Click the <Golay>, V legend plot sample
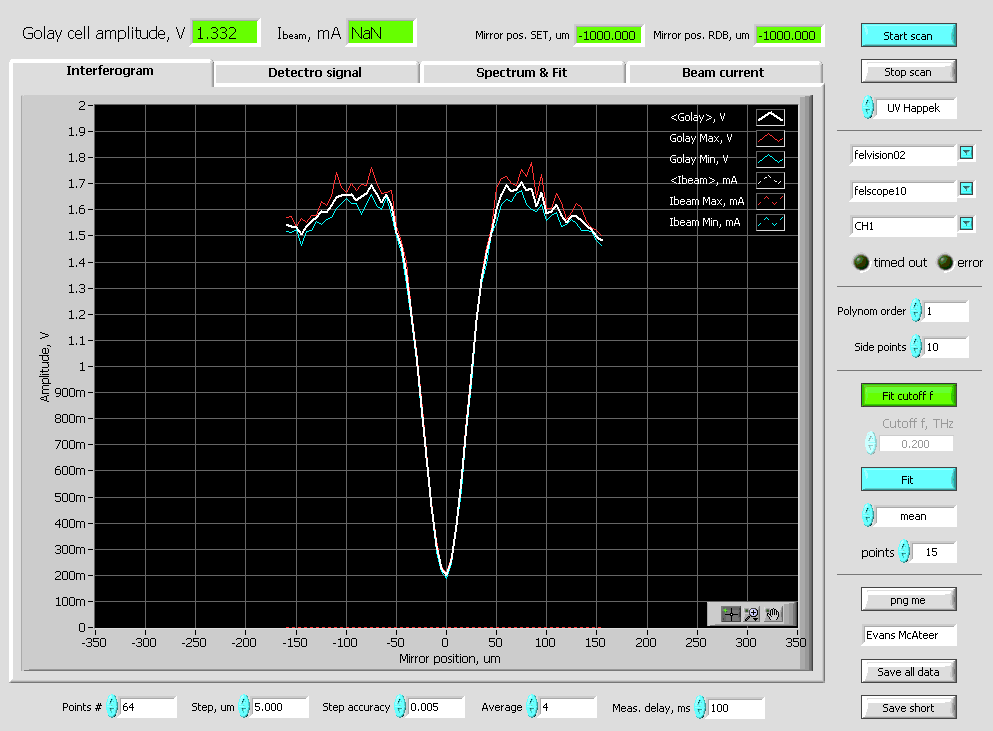Viewport: 993px width, 731px height. [770, 117]
